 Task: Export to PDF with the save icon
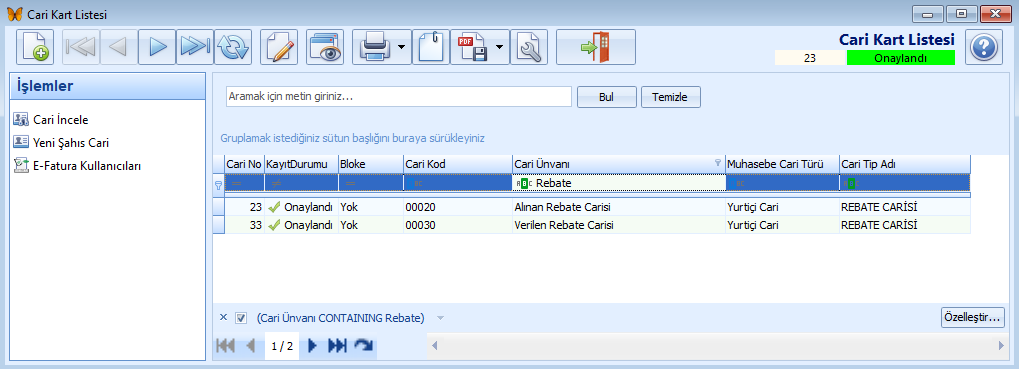pyautogui.click(x=472, y=47)
